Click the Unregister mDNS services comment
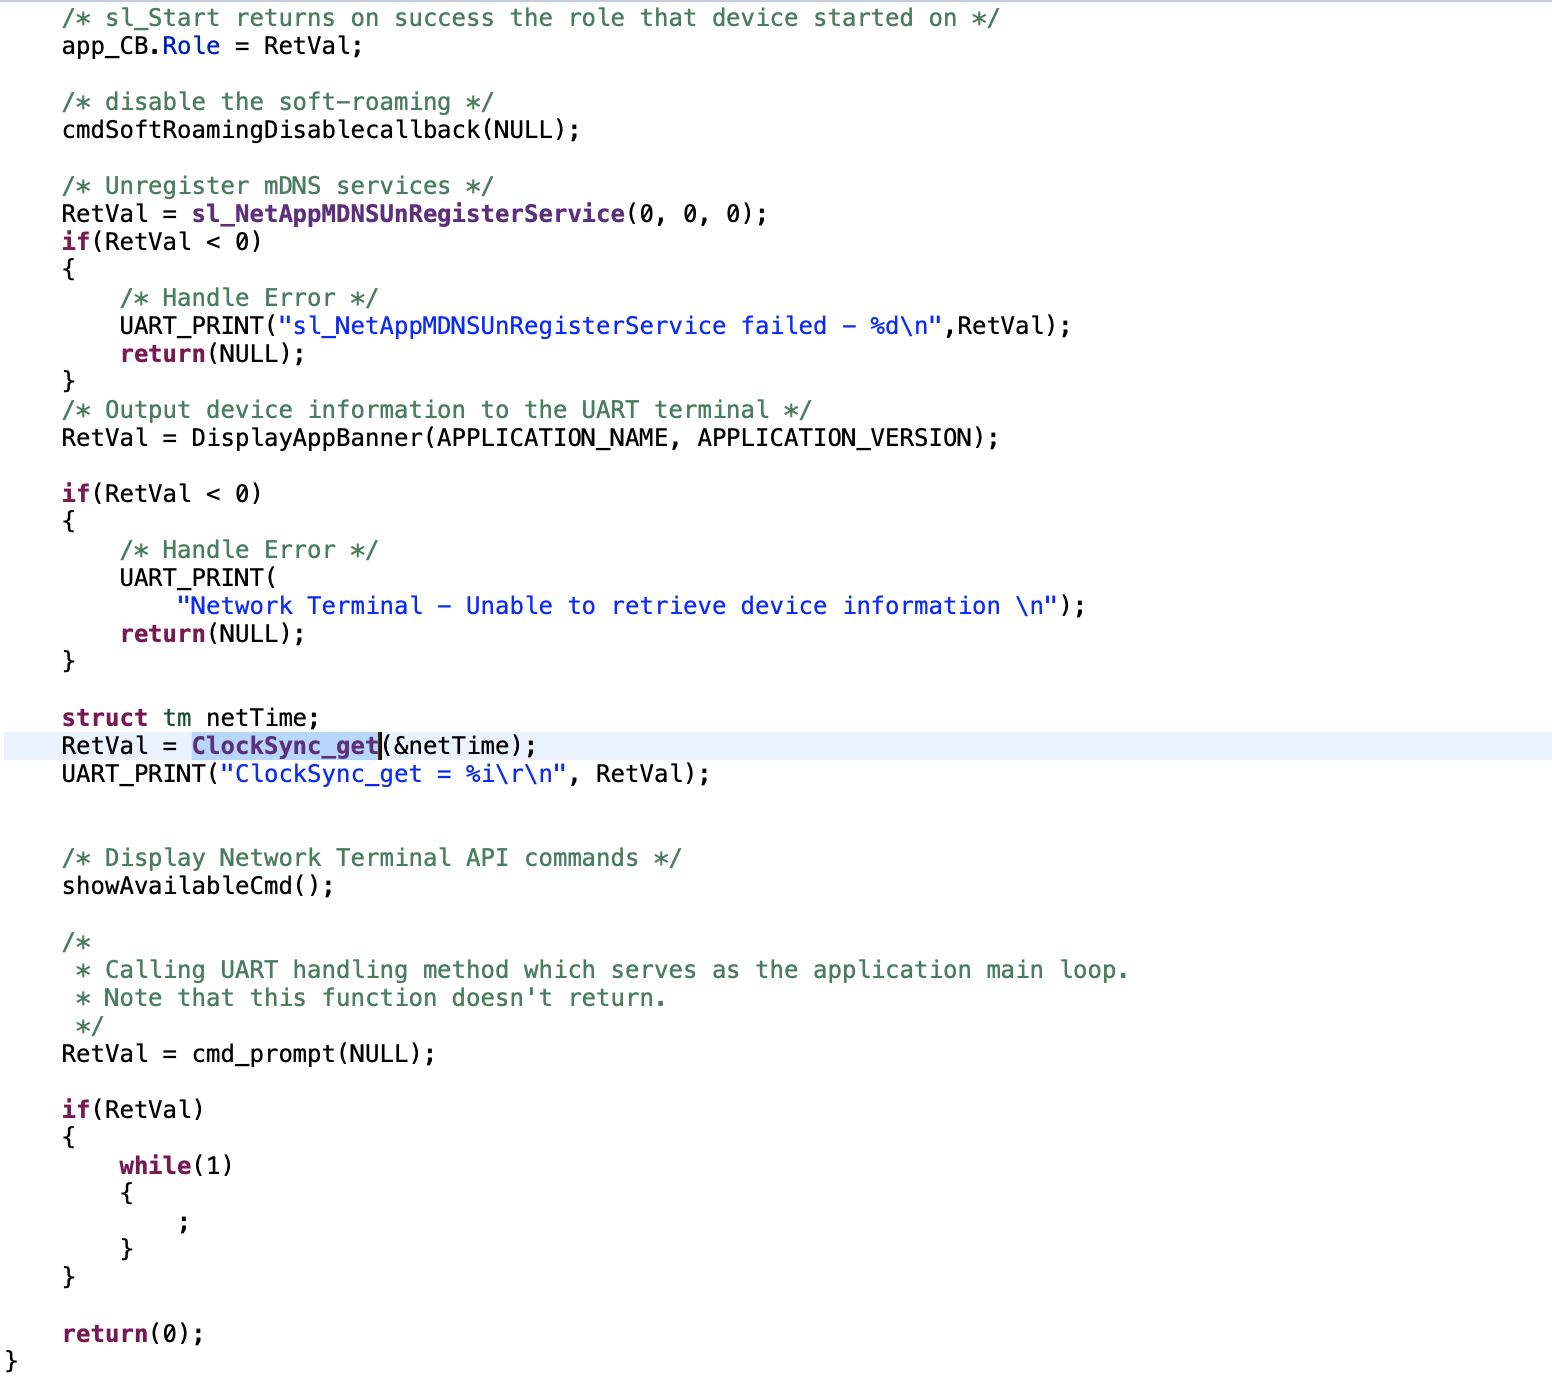The width and height of the screenshot is (1552, 1398). (x=277, y=185)
